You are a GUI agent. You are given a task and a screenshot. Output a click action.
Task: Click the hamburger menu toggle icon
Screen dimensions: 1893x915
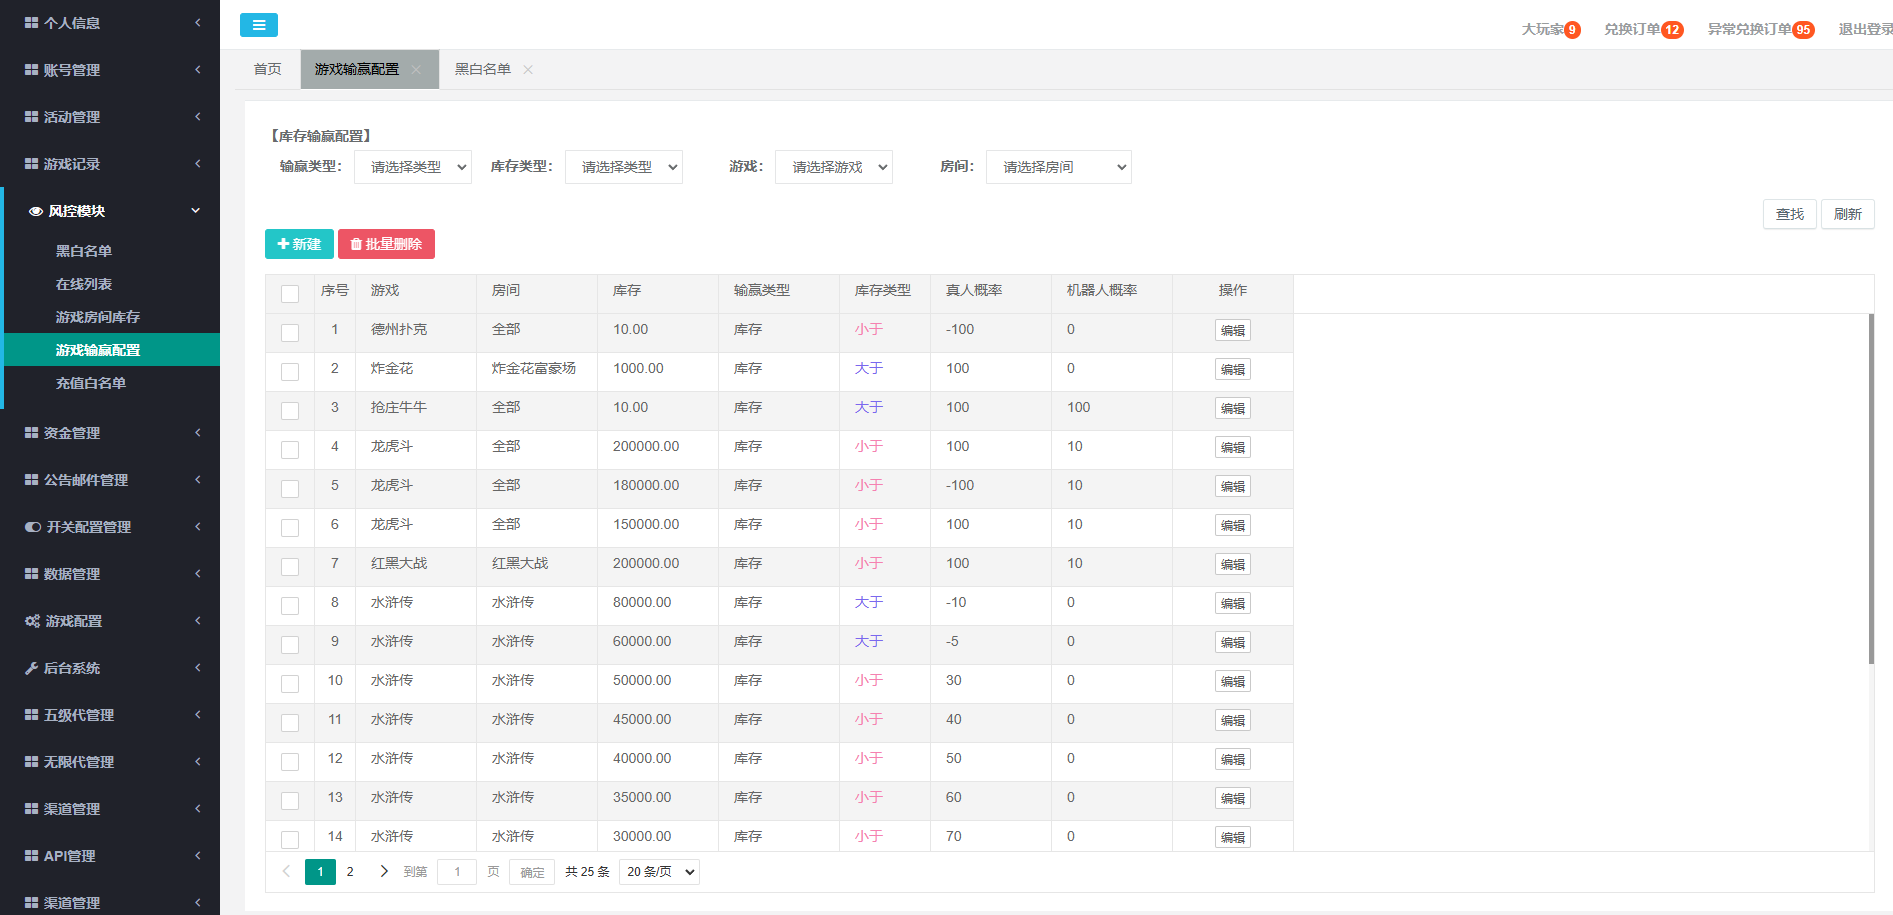tap(258, 25)
